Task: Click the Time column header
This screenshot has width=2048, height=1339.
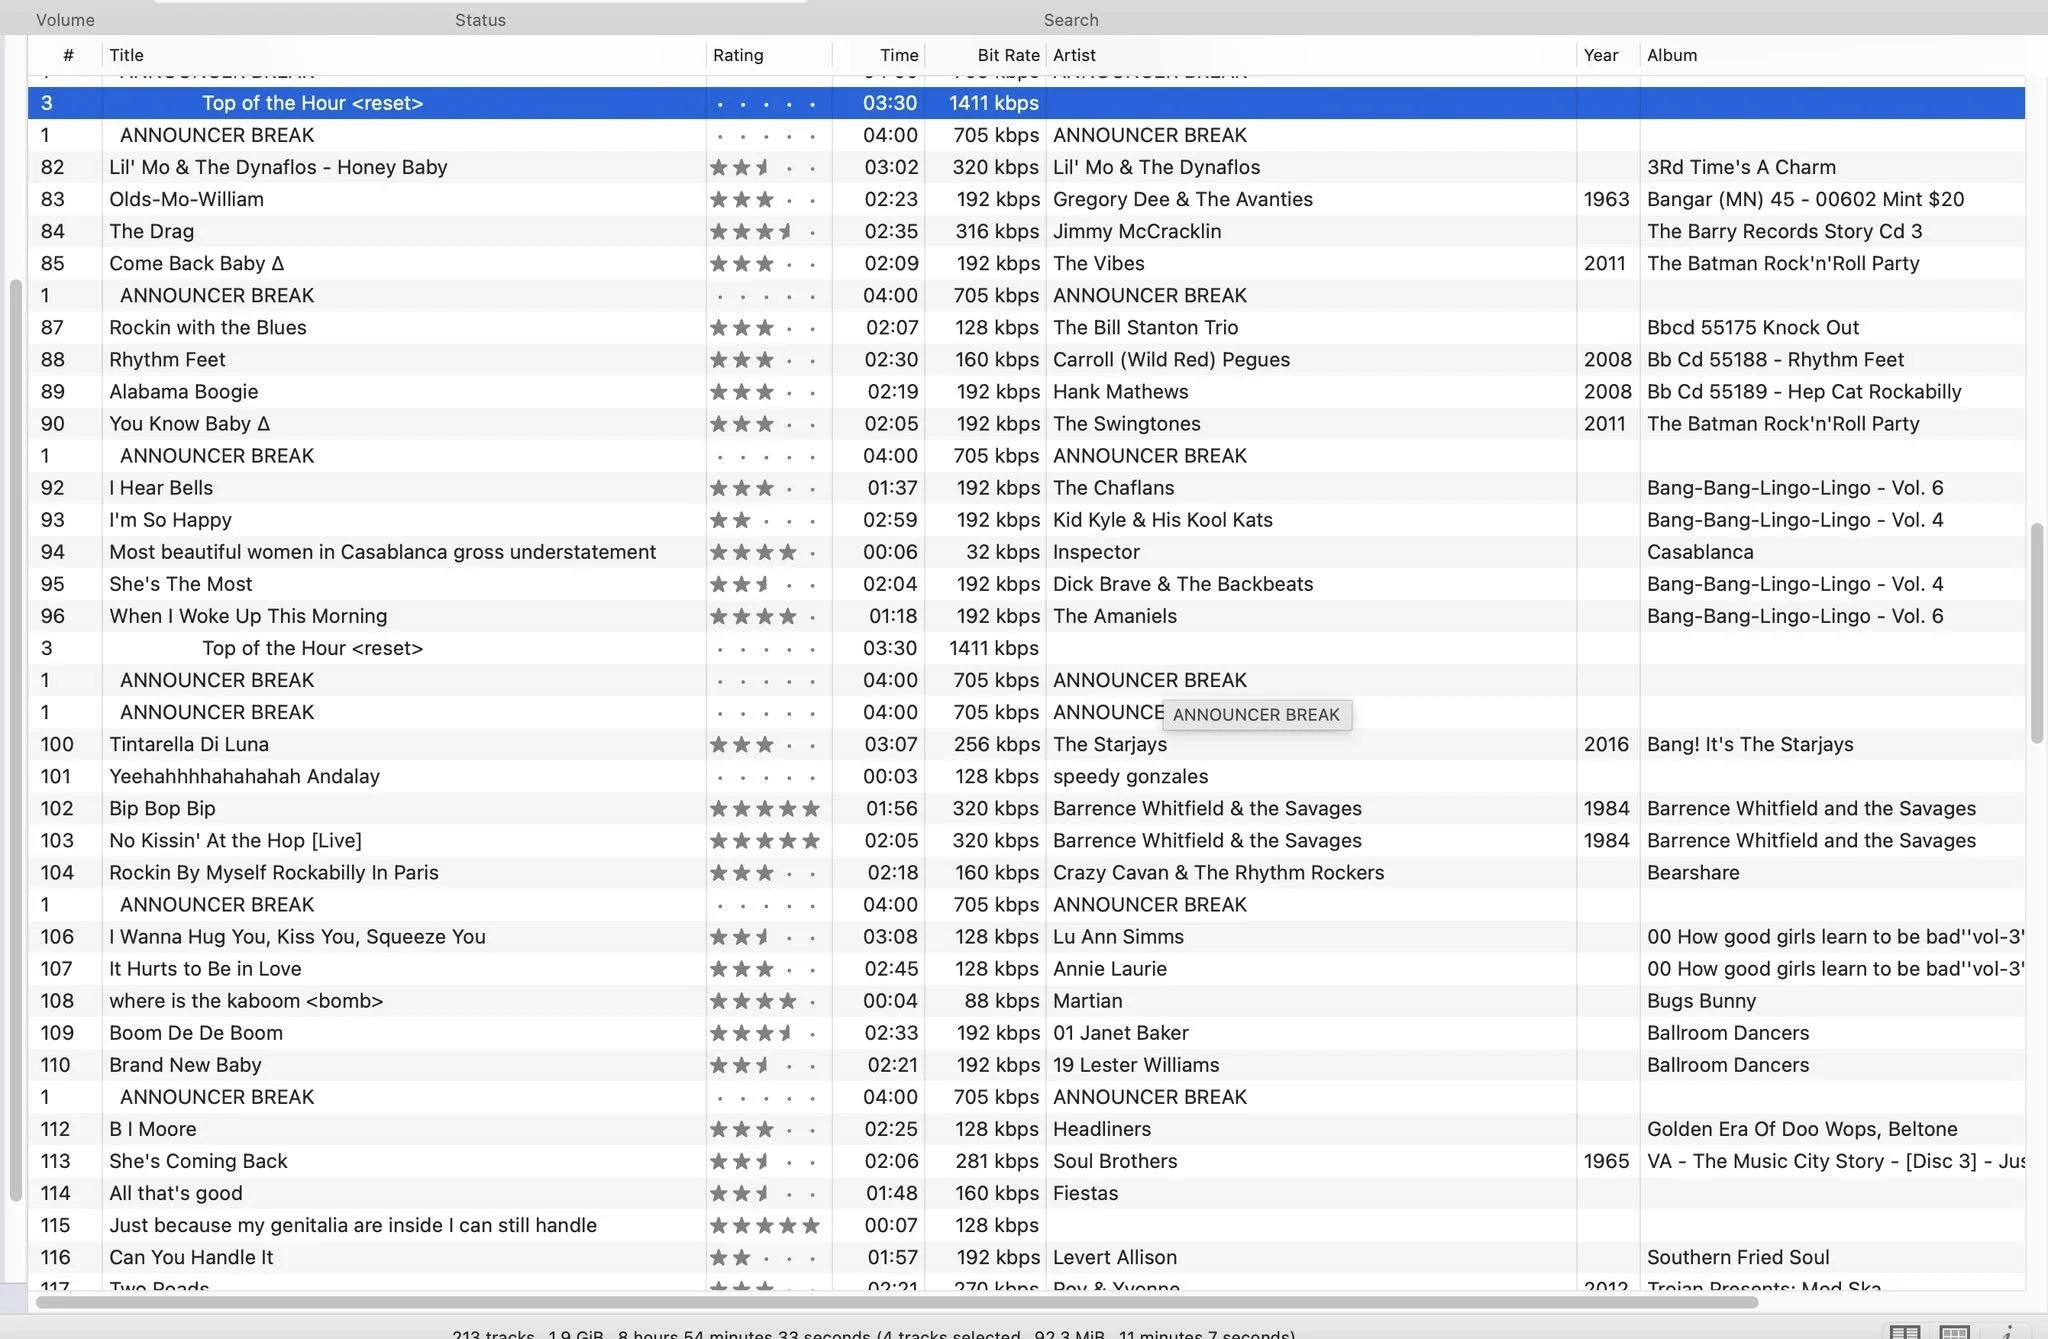Action: (x=899, y=55)
